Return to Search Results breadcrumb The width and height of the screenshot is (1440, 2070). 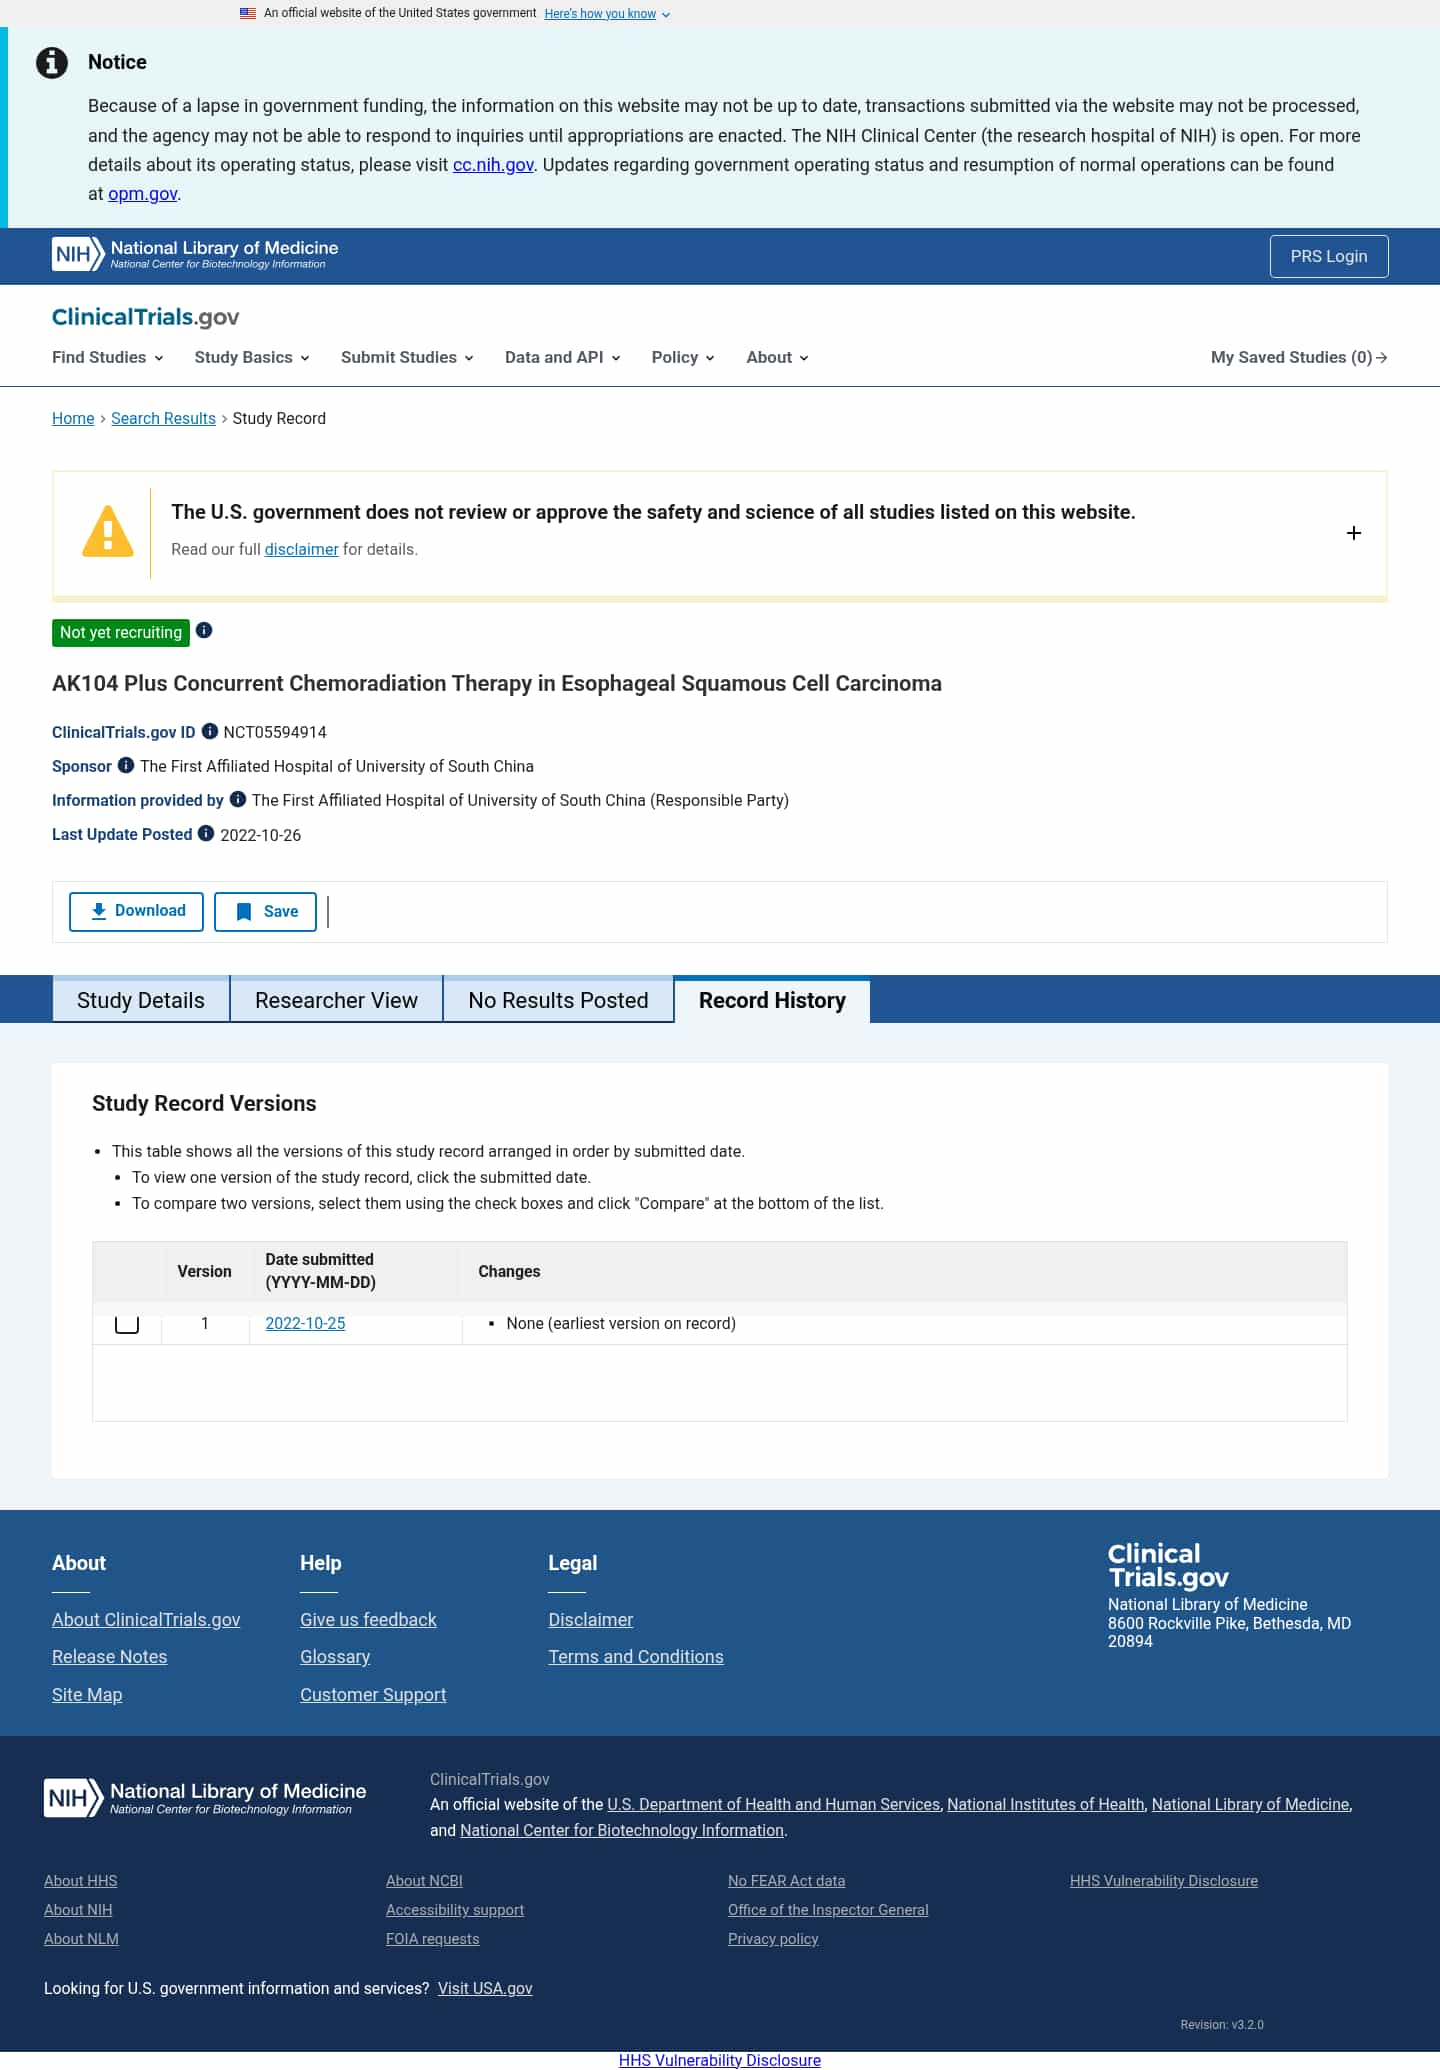[x=163, y=418]
